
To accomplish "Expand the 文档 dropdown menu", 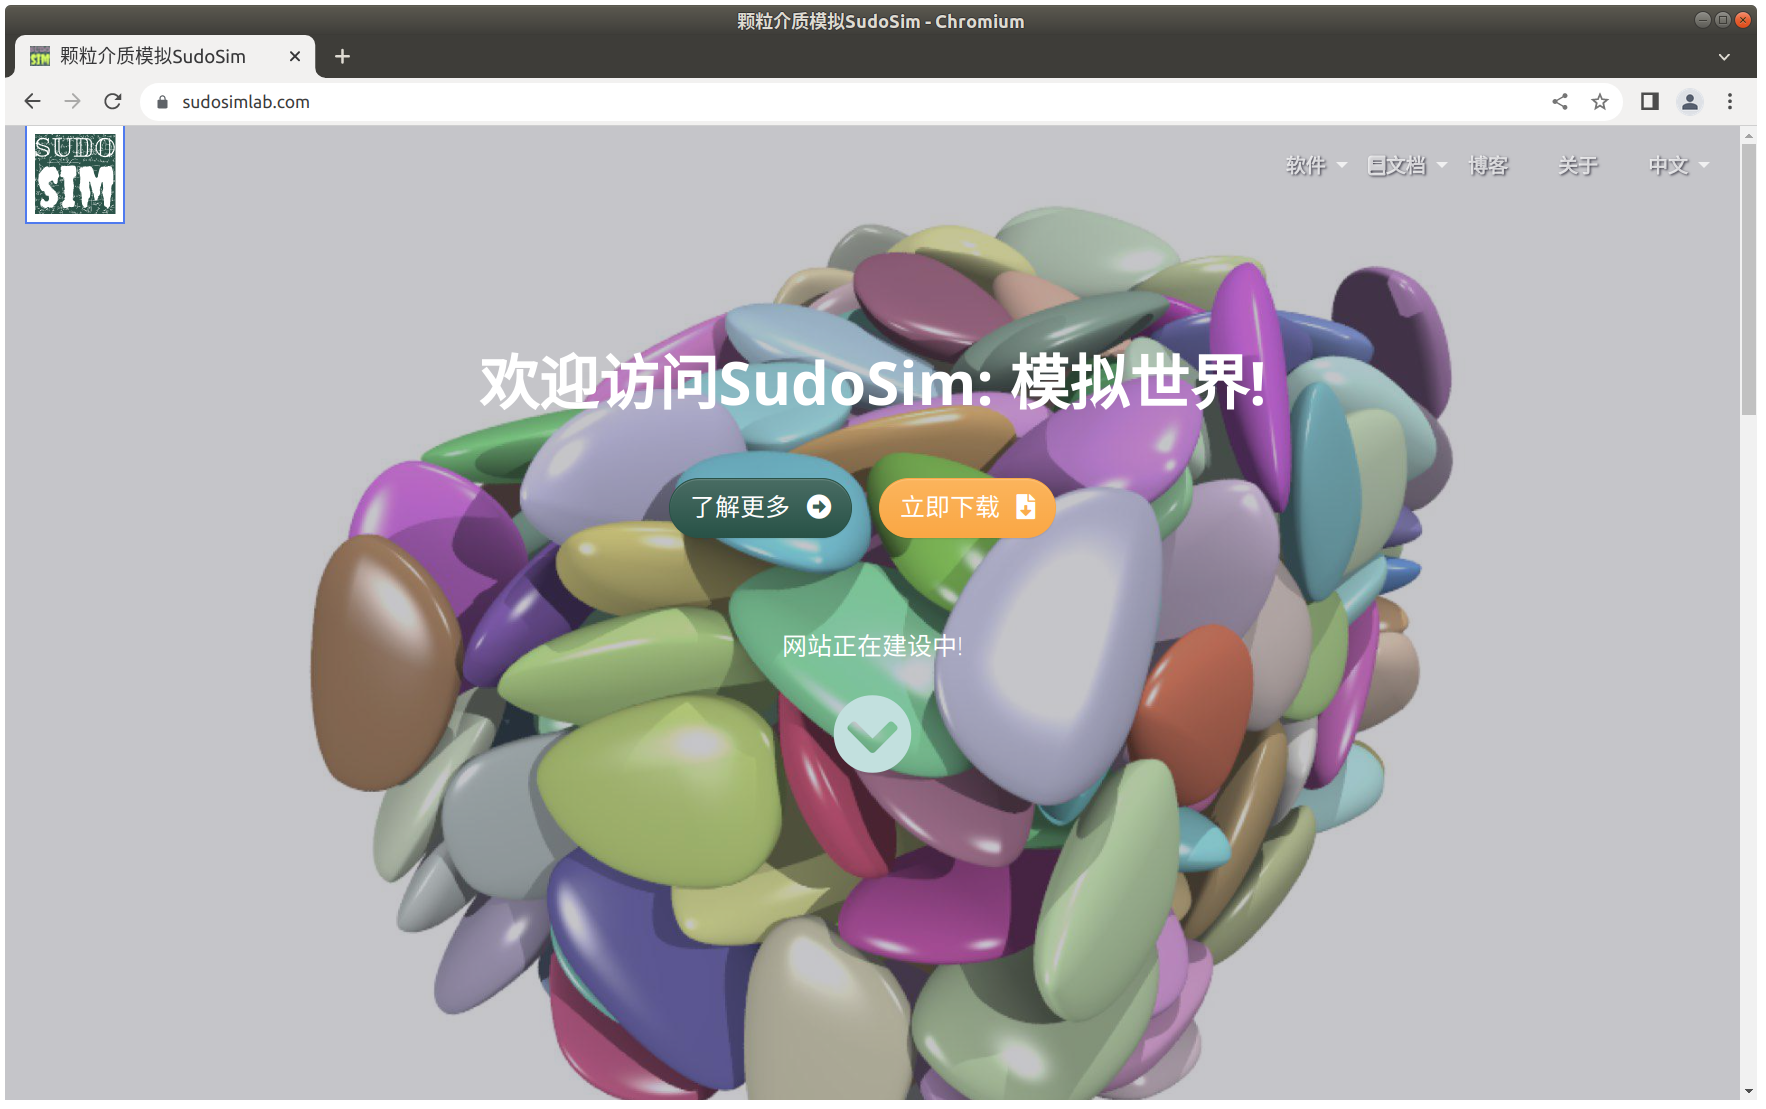I will coord(1406,165).
